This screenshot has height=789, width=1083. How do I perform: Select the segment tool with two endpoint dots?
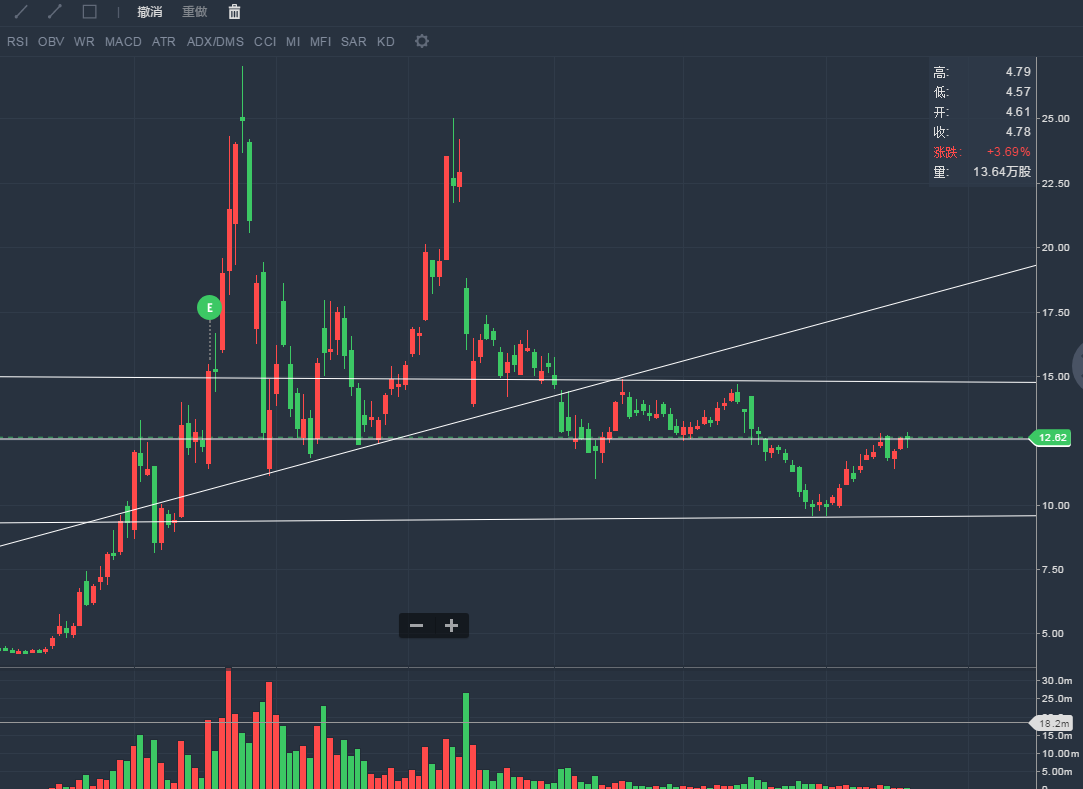coord(55,12)
